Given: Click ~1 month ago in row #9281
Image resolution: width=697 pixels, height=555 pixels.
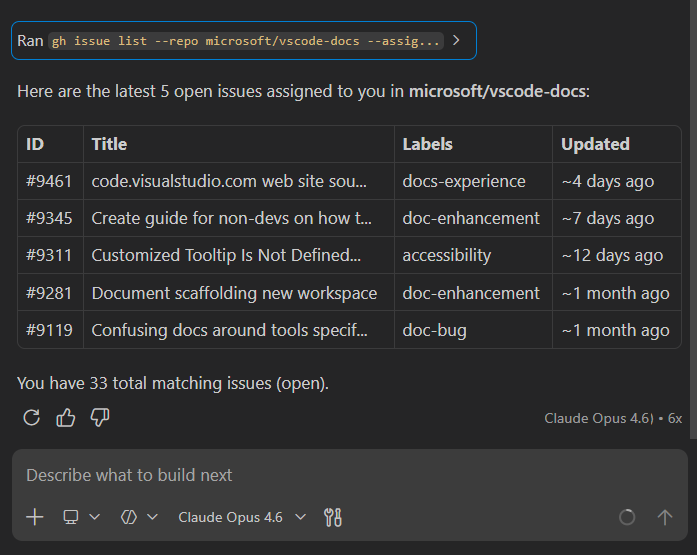Looking at the screenshot, I should (x=615, y=293).
